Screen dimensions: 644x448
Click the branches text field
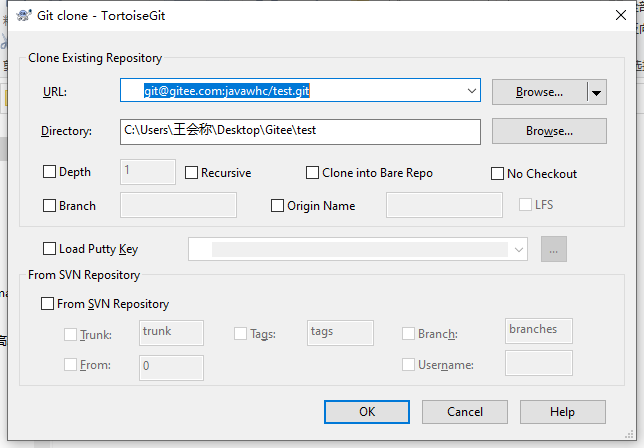click(538, 331)
